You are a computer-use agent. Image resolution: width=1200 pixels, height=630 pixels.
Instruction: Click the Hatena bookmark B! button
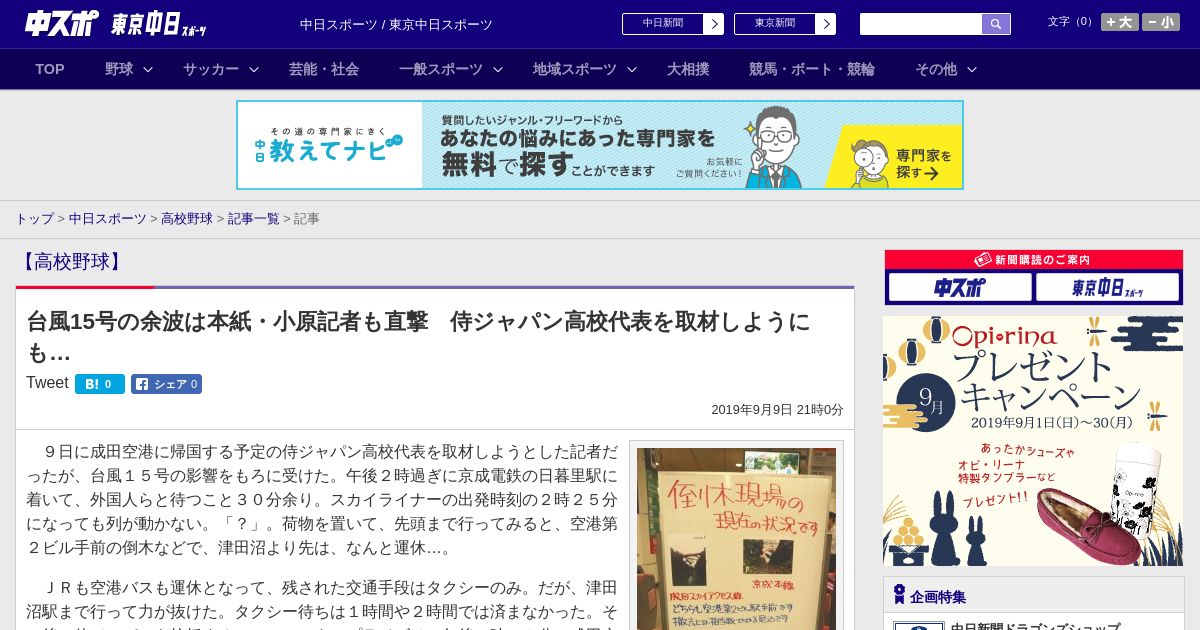click(100, 384)
